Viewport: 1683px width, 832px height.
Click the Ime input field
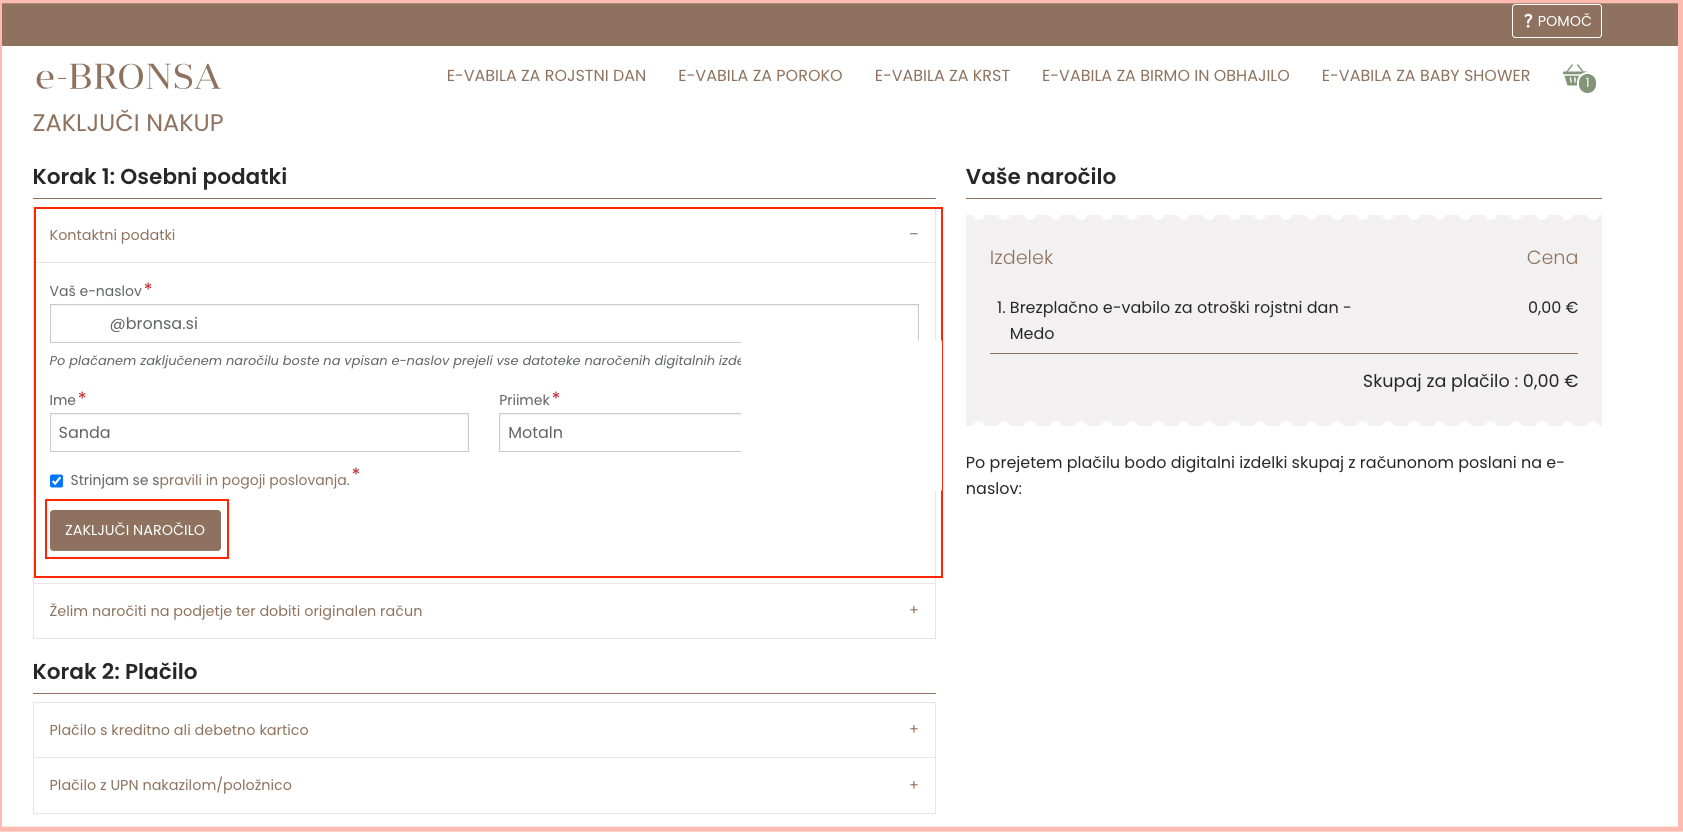tap(259, 432)
